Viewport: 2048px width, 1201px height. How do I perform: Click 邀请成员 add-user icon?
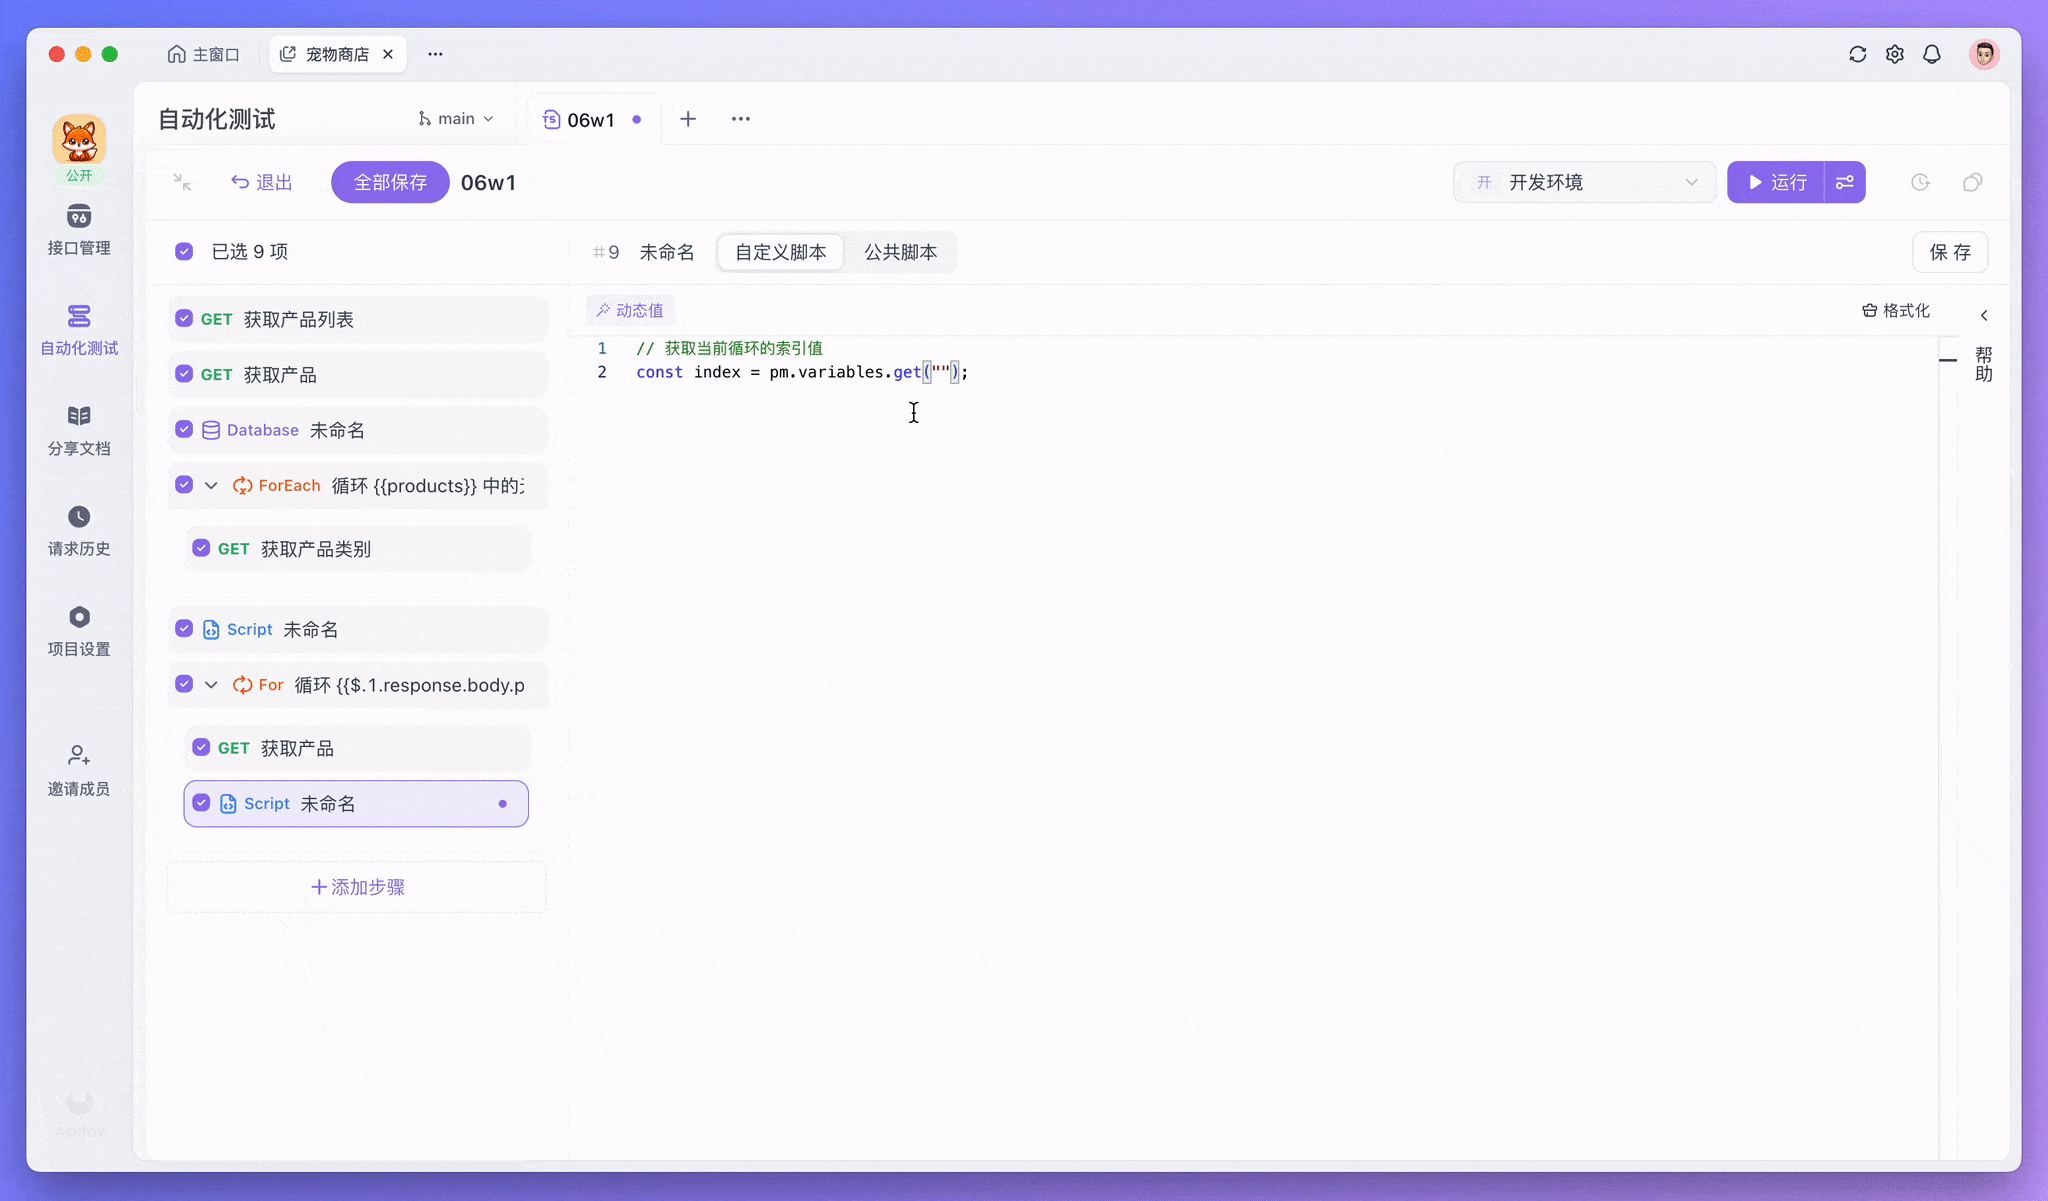pyautogui.click(x=79, y=756)
